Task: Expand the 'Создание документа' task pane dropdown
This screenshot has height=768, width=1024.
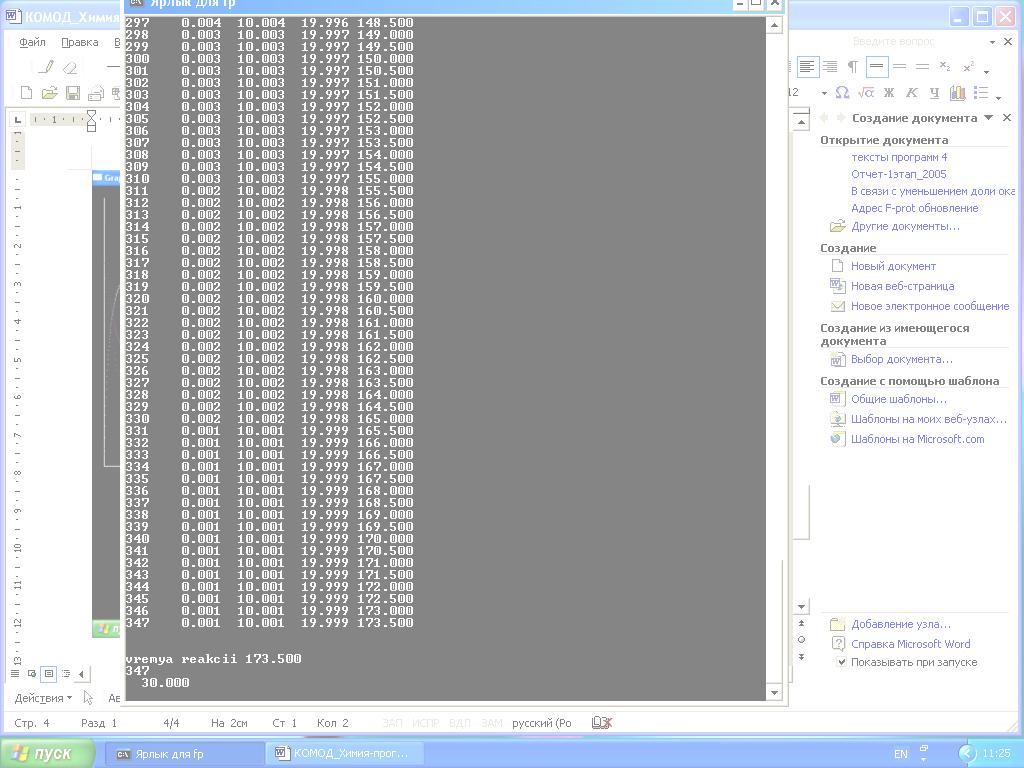Action: pos(988,118)
